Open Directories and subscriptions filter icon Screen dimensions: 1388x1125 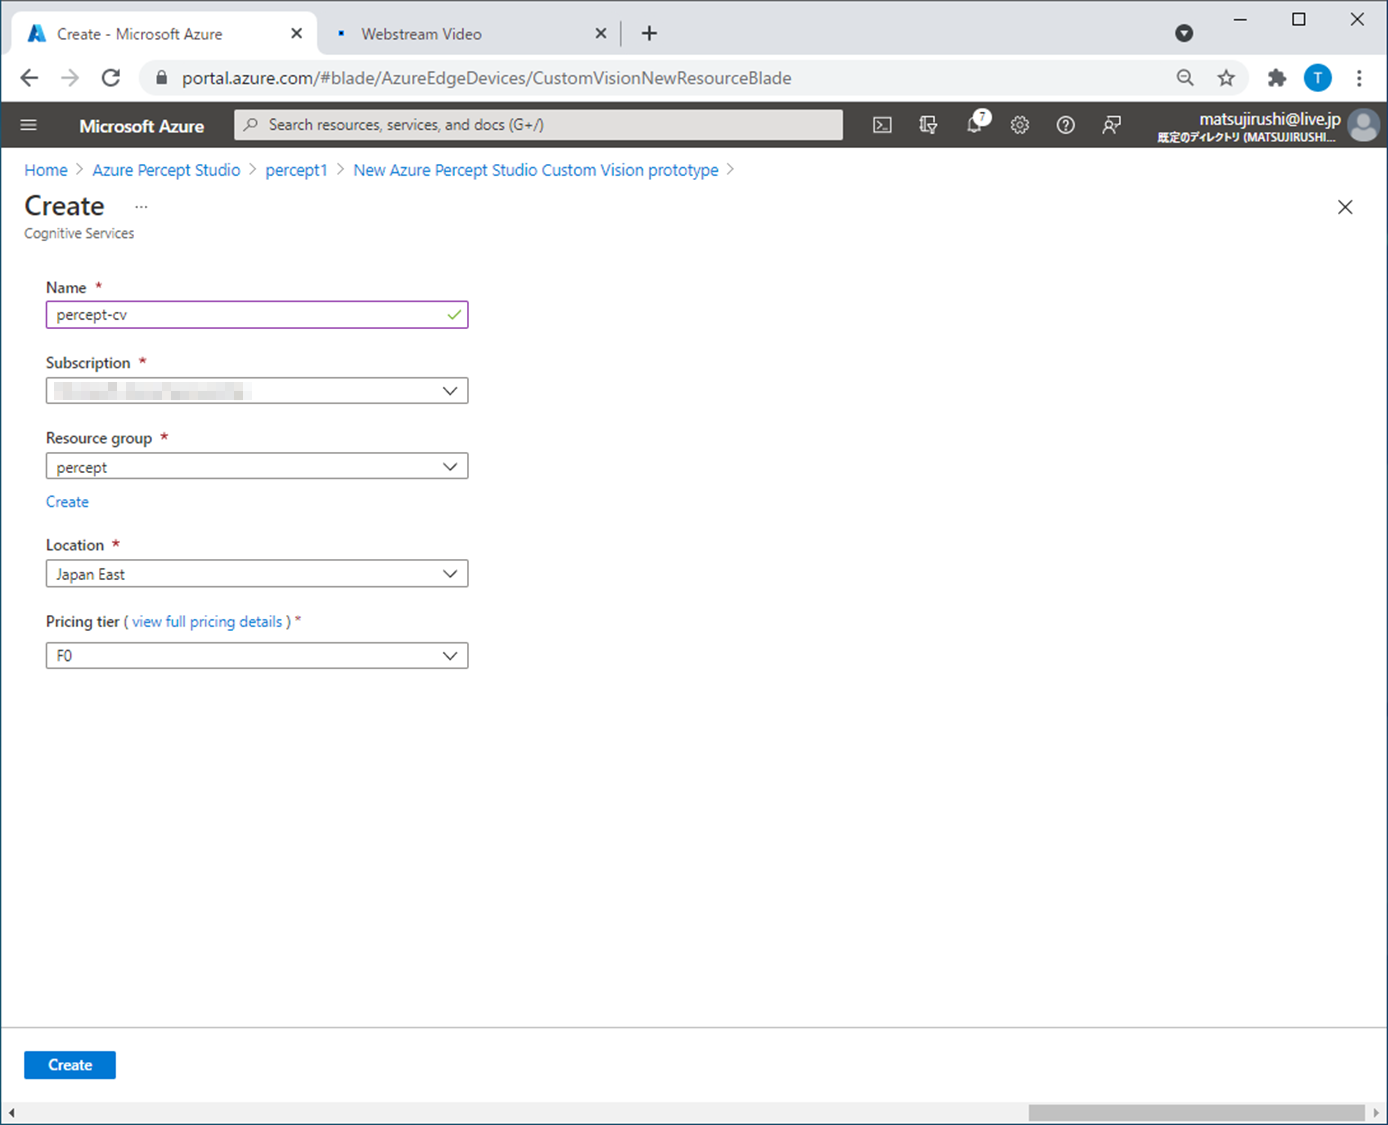pyautogui.click(x=928, y=125)
